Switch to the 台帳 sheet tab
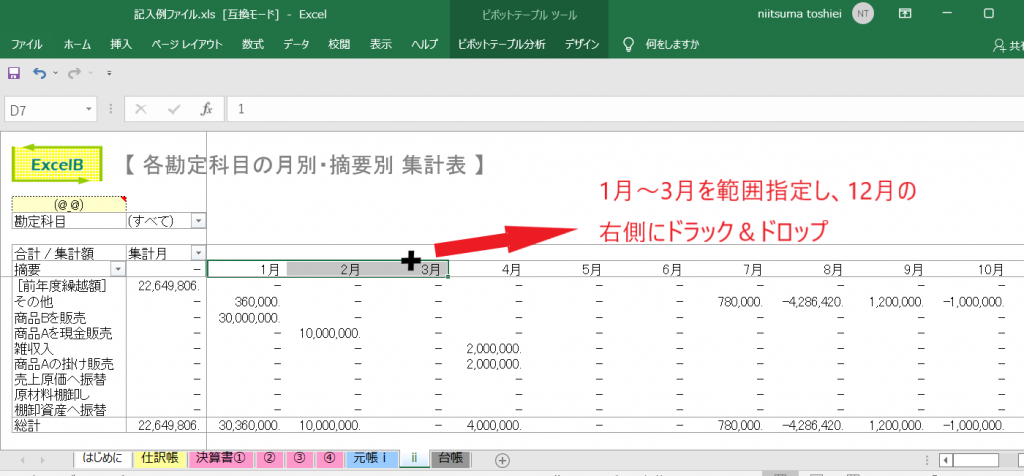The height and width of the screenshot is (476, 1024). 451,458
